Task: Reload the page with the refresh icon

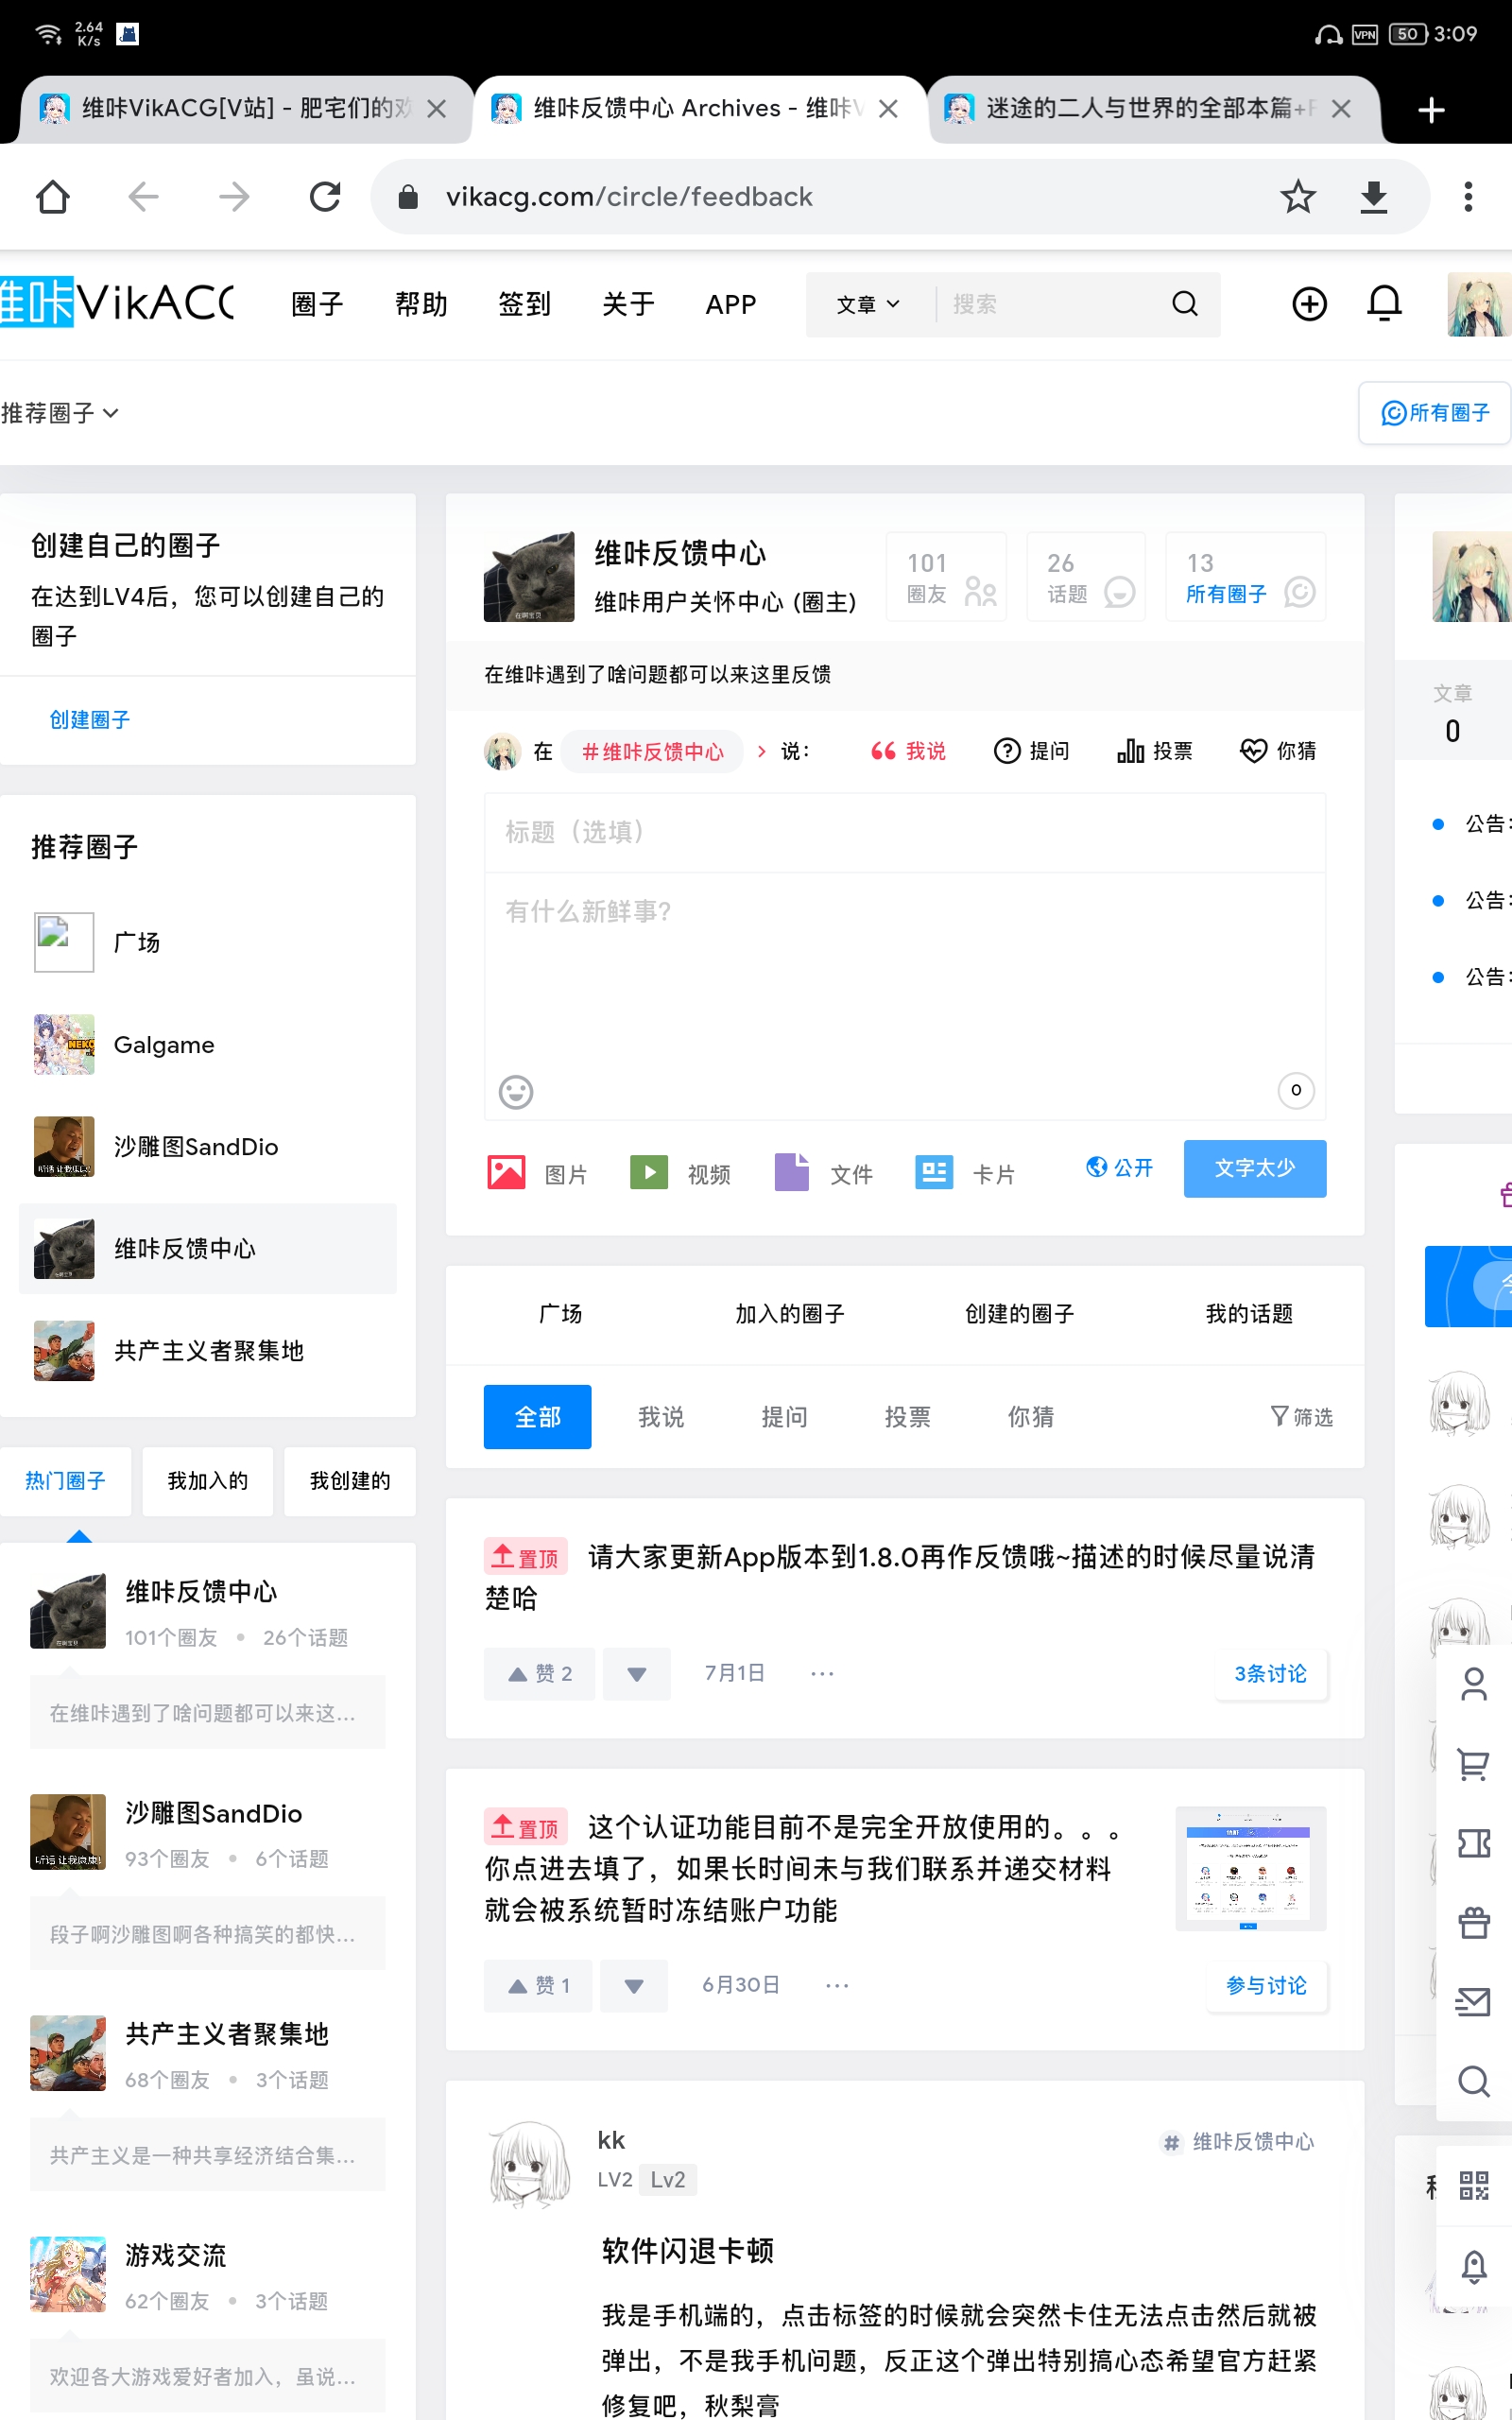Action: pos(325,197)
